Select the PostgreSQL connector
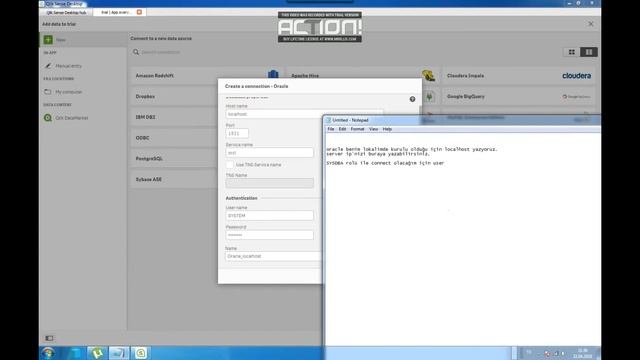 click(x=174, y=158)
